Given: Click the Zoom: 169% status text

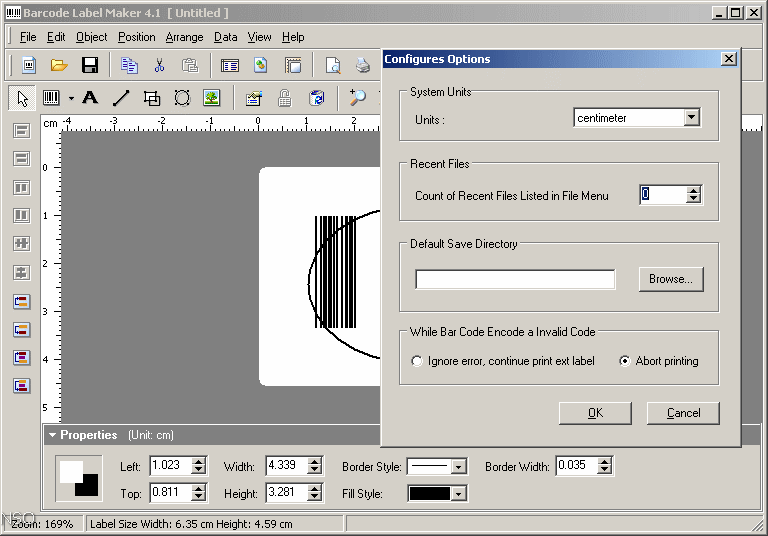Looking at the screenshot, I should (x=42, y=524).
